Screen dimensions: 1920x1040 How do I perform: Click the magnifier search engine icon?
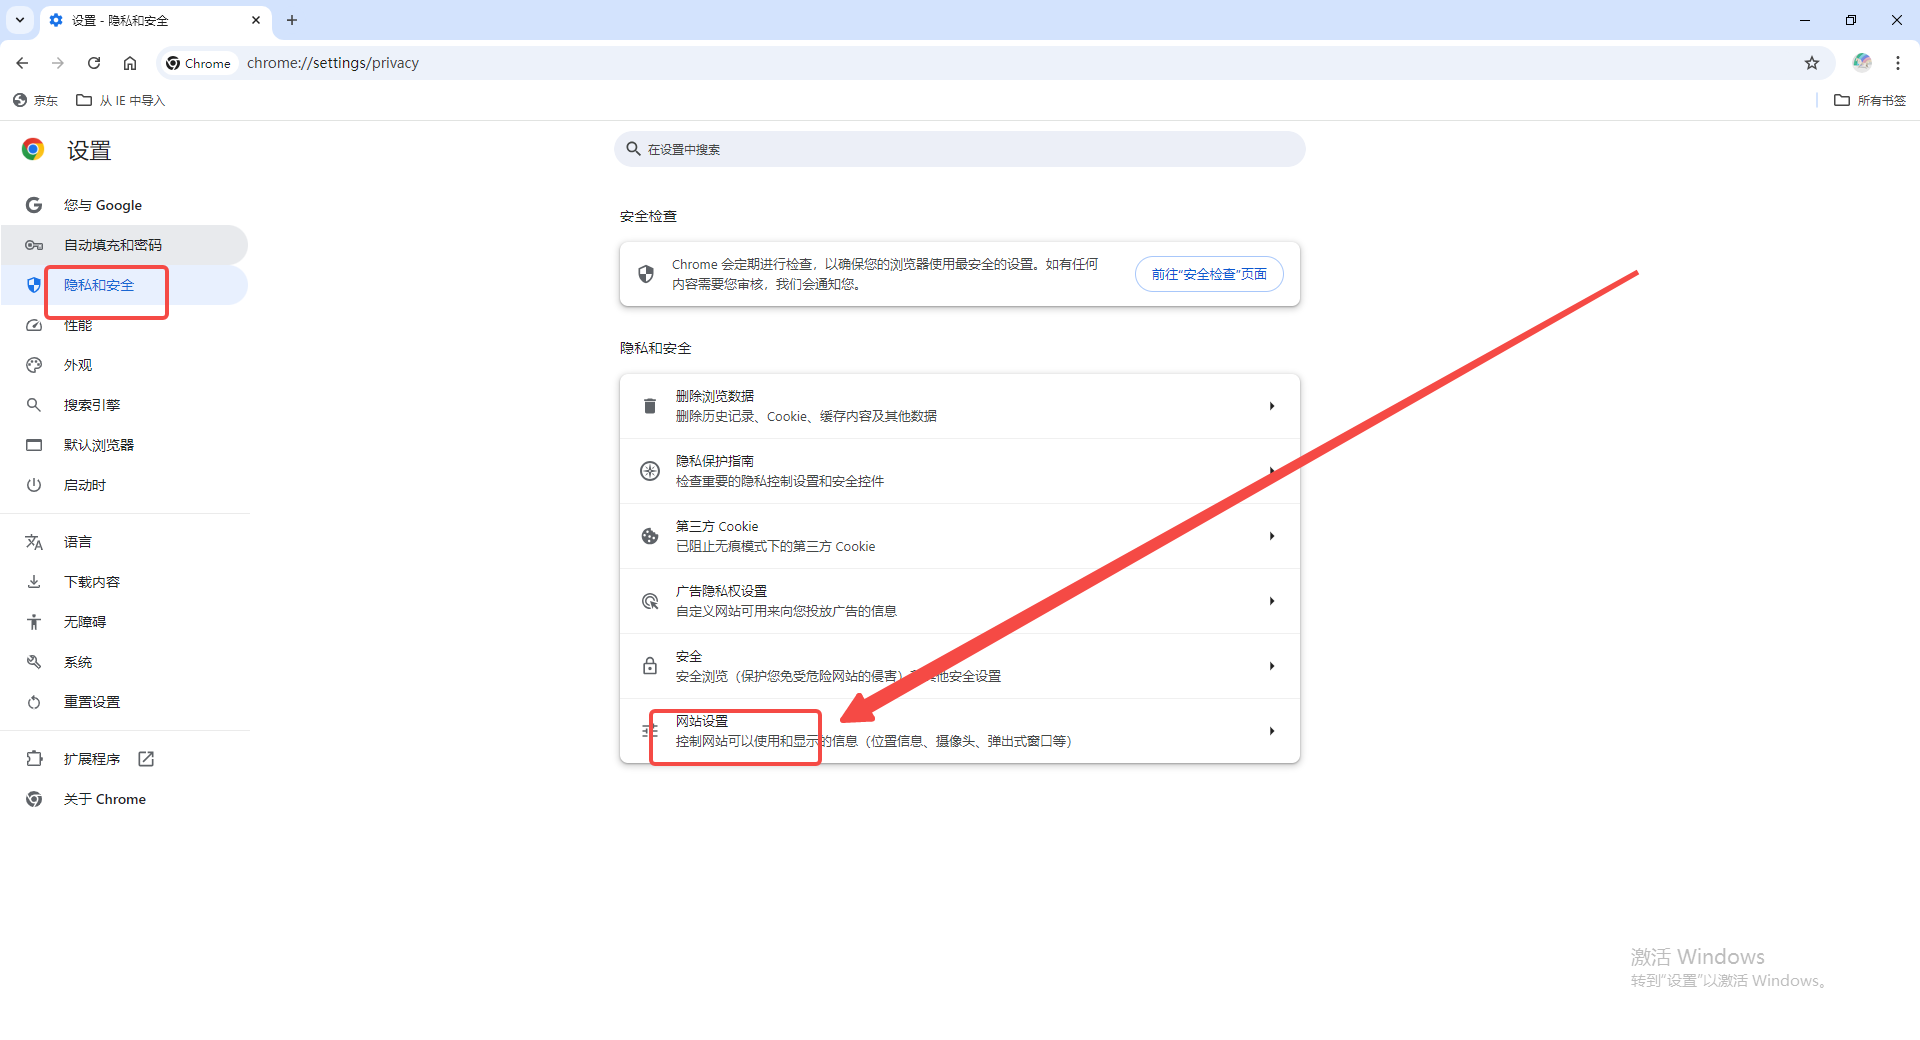[x=34, y=405]
